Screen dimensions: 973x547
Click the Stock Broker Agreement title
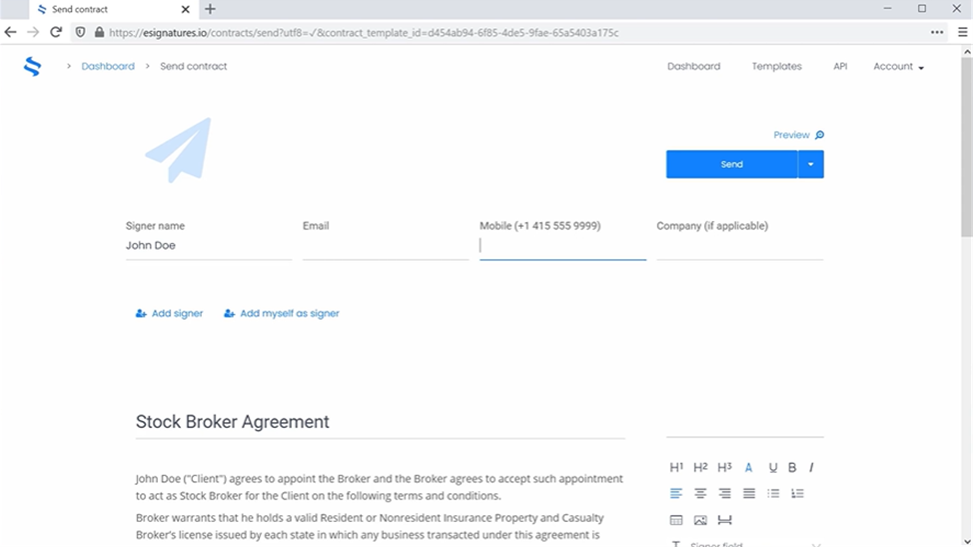tap(232, 422)
